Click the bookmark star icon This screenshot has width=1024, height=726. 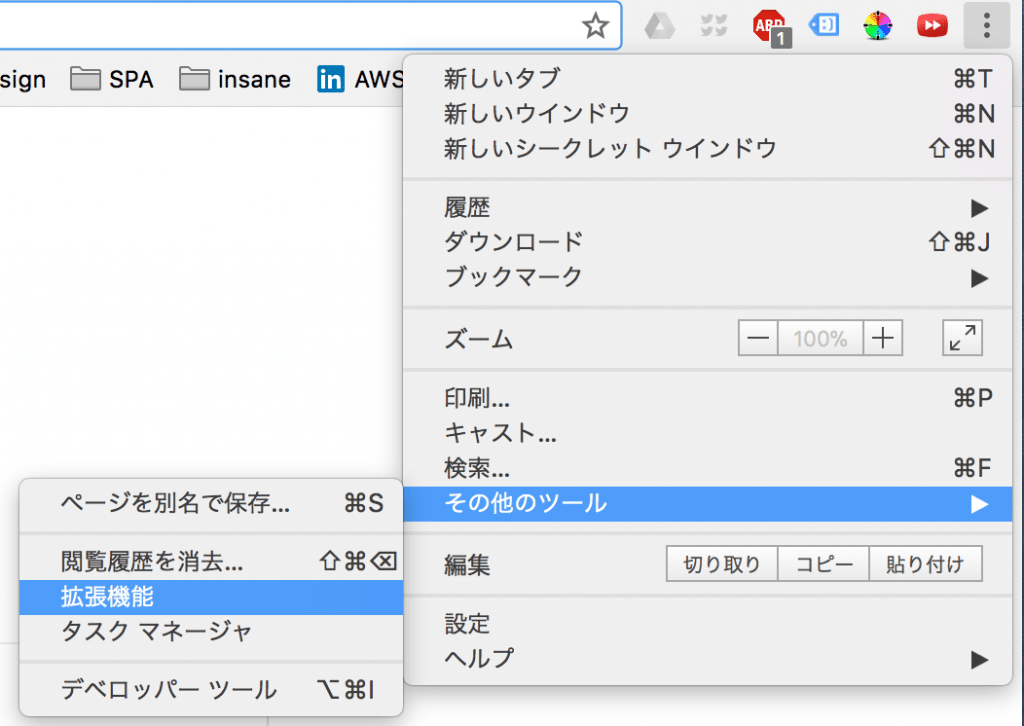pos(595,26)
